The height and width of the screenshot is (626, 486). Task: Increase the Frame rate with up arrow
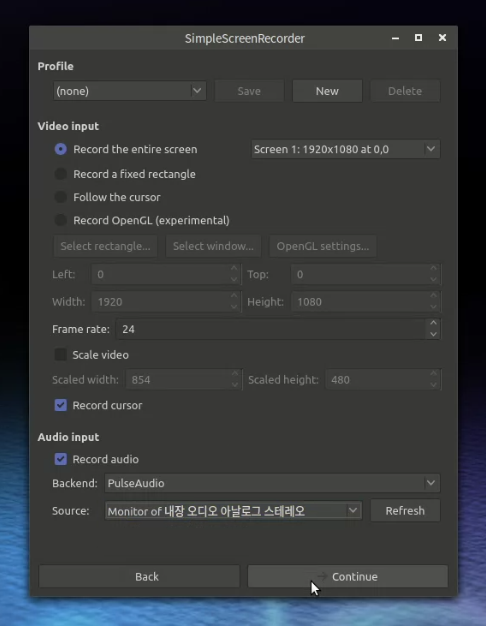[x=434, y=323]
